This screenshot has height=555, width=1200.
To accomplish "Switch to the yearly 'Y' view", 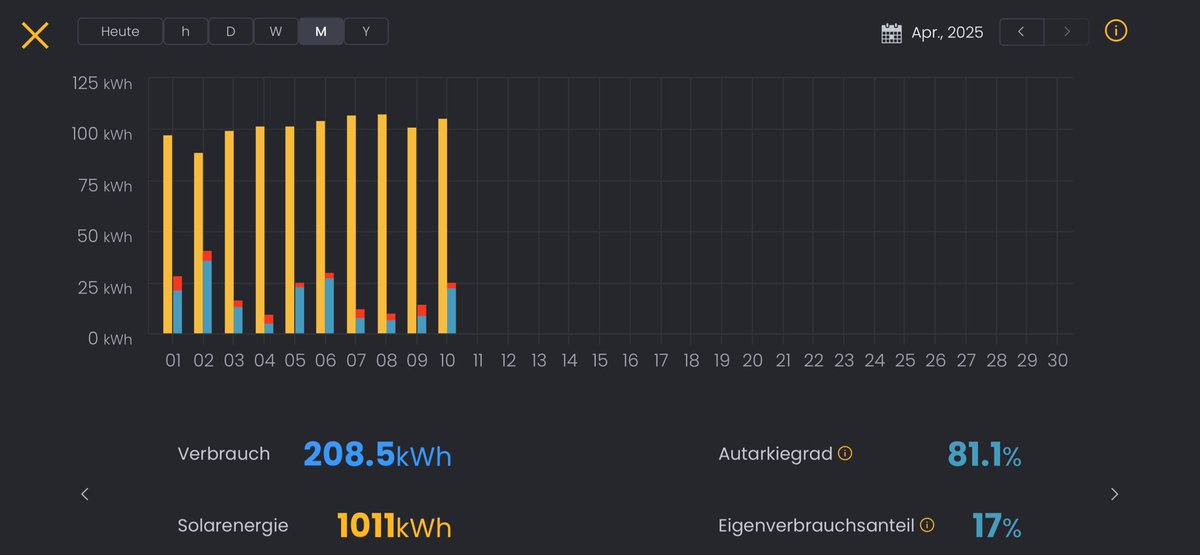I will tap(366, 31).
